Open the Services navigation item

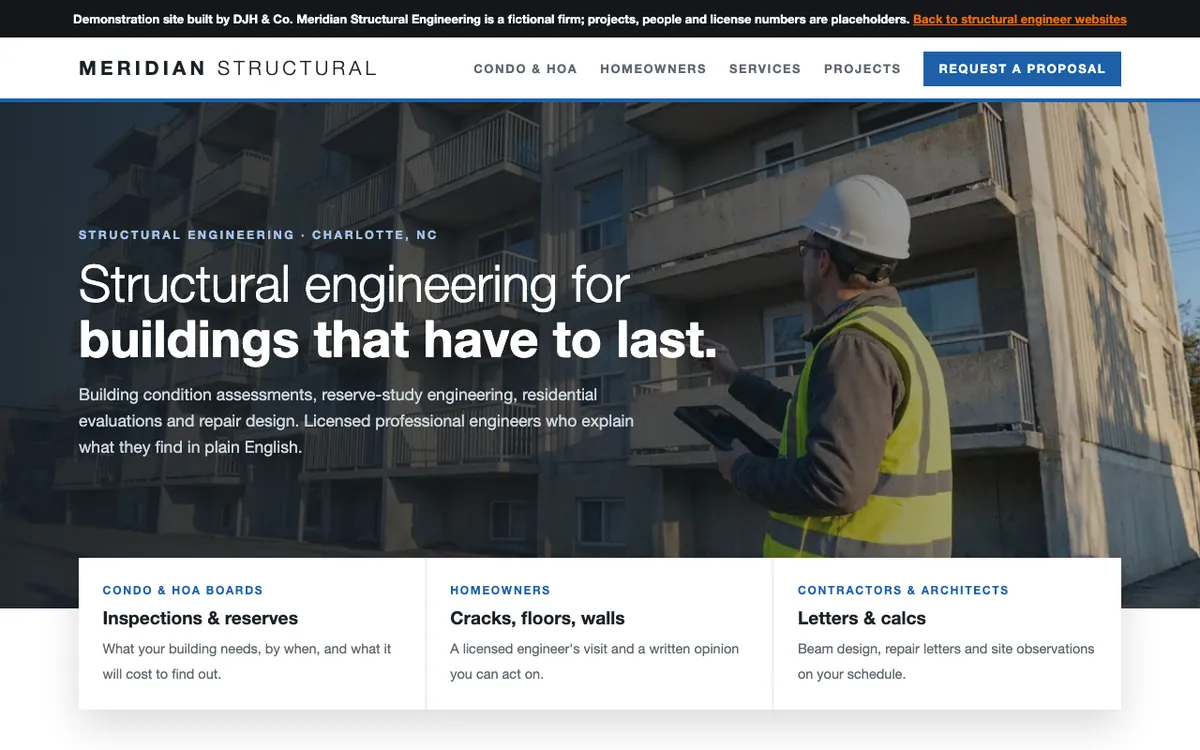[x=765, y=69]
